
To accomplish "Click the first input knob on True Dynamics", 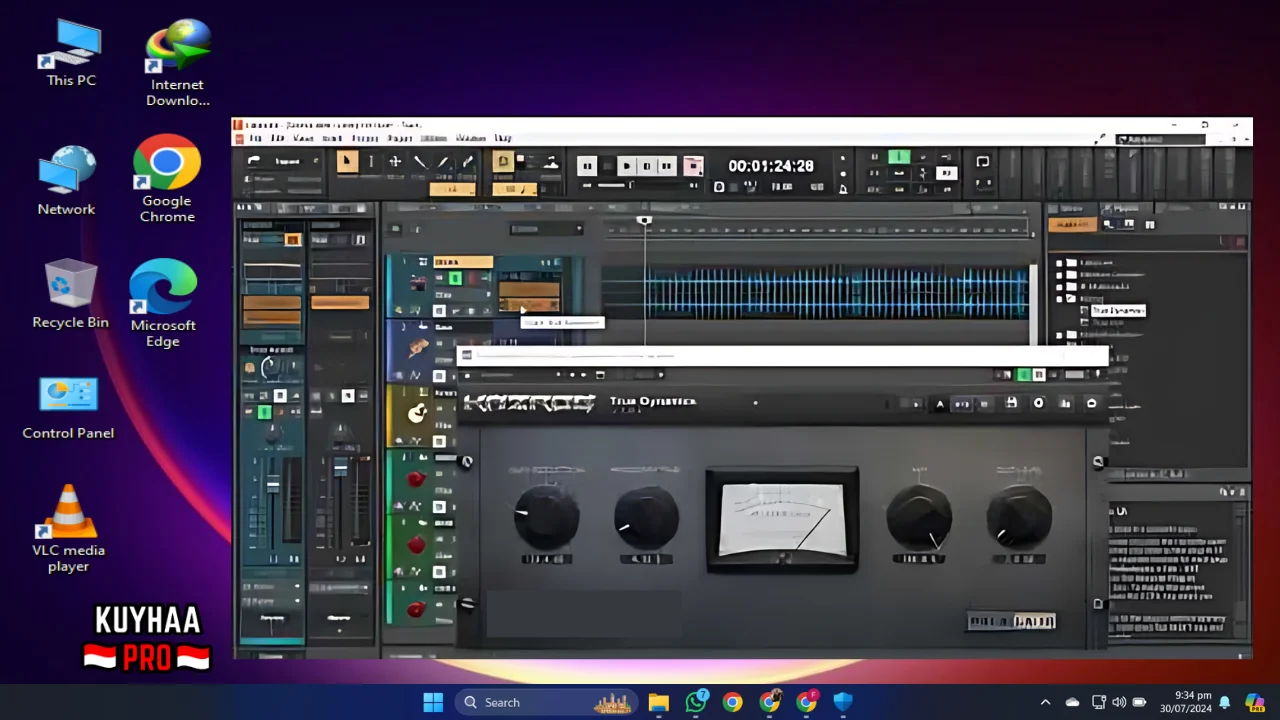I will tap(547, 517).
